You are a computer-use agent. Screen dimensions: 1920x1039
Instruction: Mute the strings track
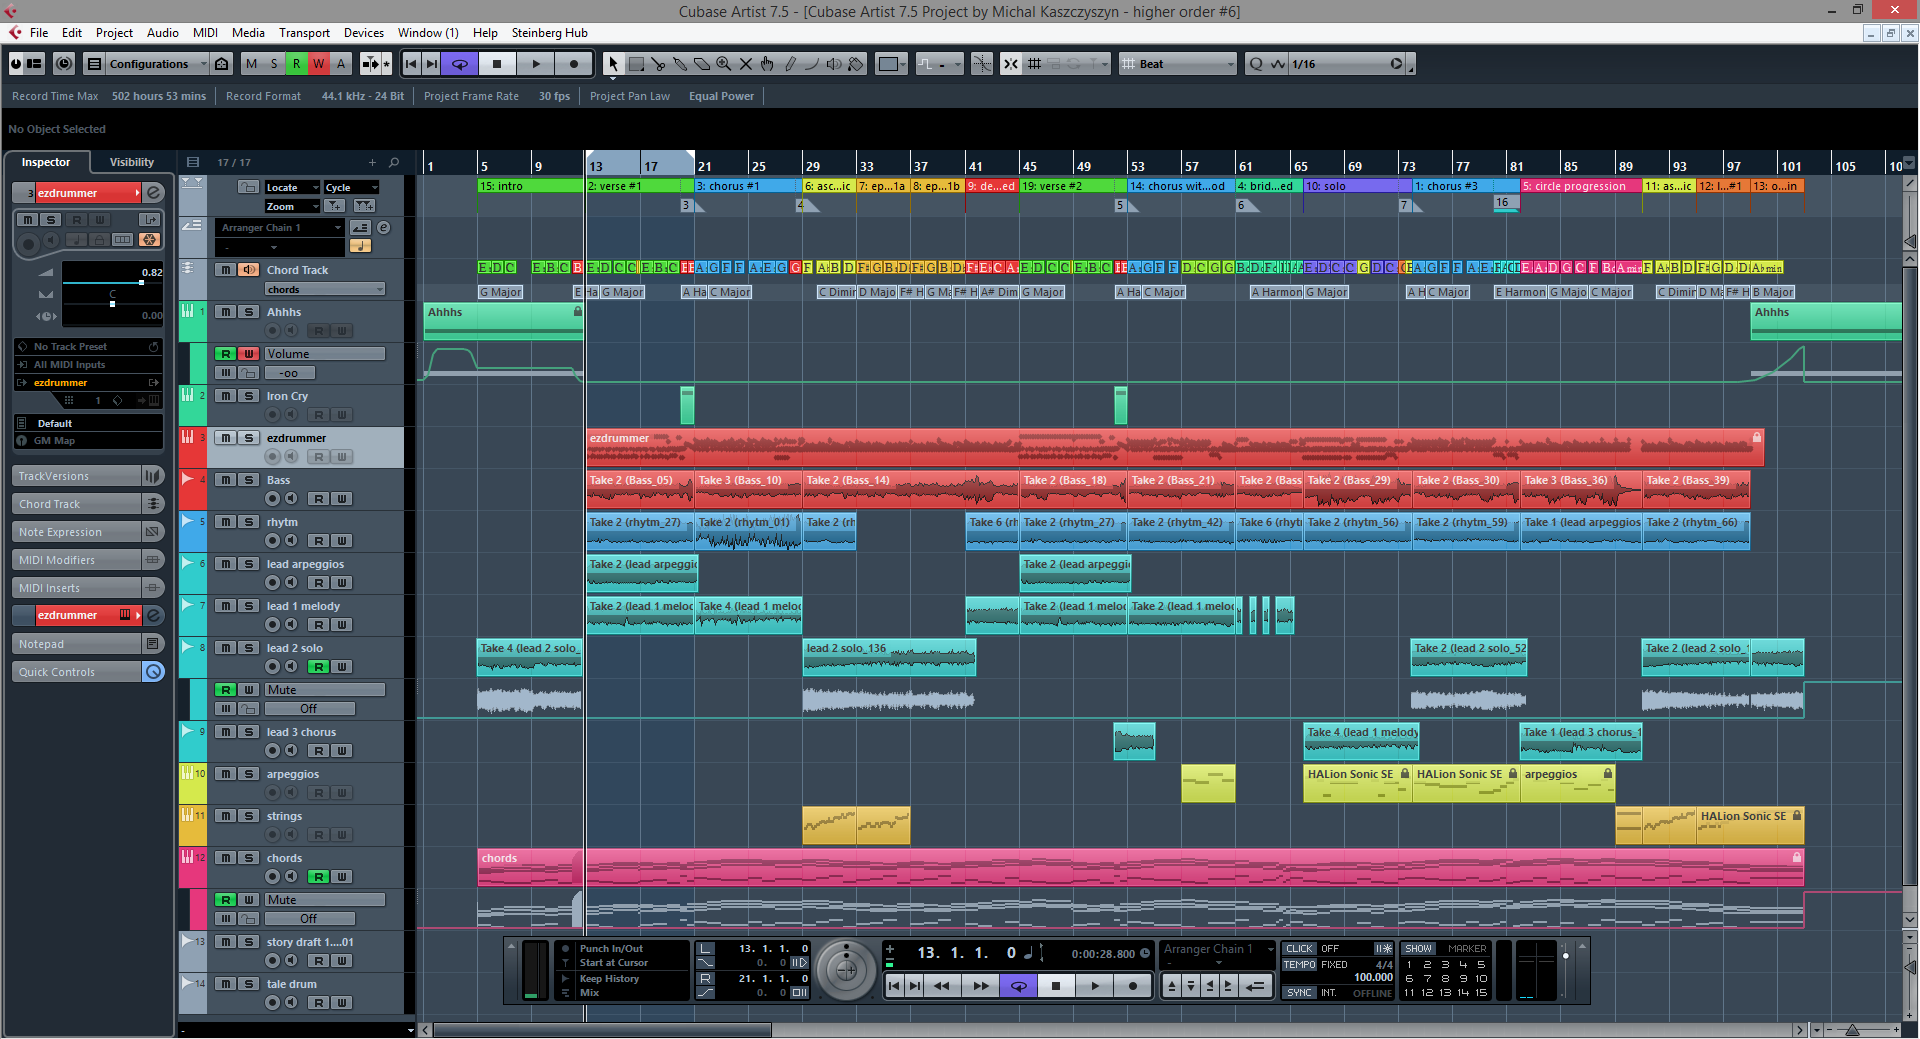(226, 816)
